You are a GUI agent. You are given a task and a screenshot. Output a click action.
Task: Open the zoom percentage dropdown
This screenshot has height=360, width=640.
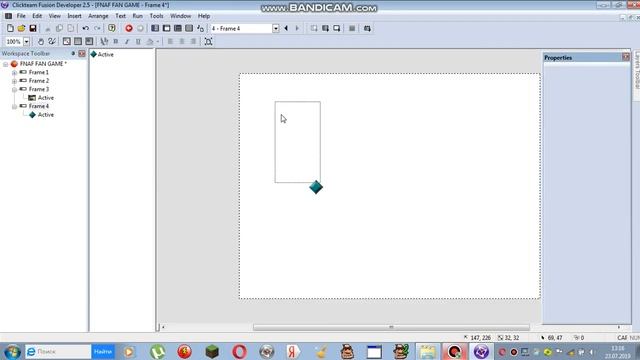click(27, 42)
